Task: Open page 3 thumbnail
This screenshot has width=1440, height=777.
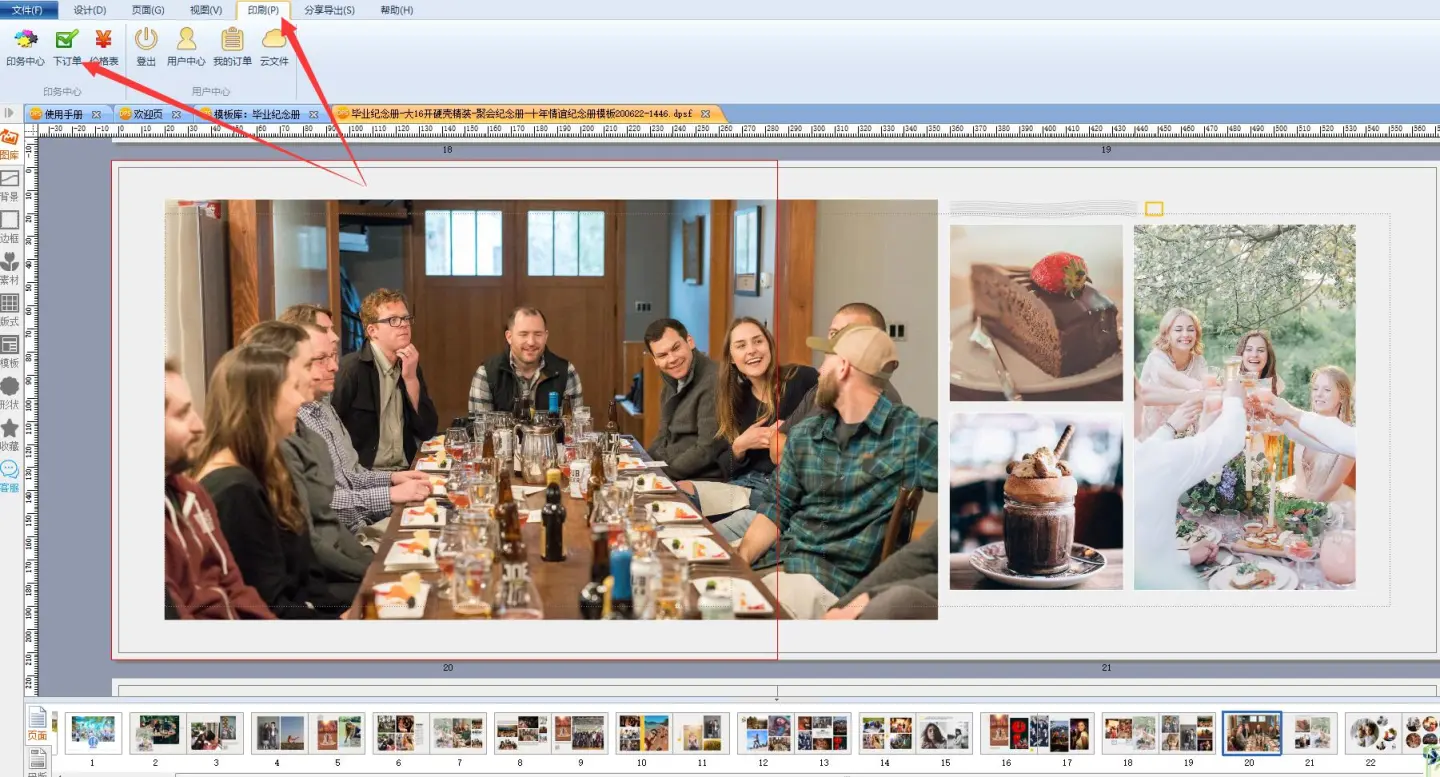Action: pos(215,733)
